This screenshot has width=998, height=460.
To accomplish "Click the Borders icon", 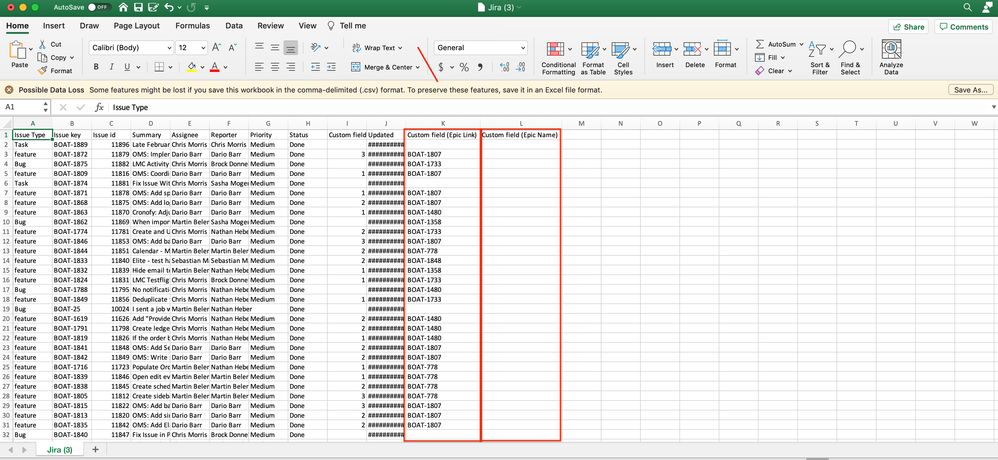I will coord(160,67).
